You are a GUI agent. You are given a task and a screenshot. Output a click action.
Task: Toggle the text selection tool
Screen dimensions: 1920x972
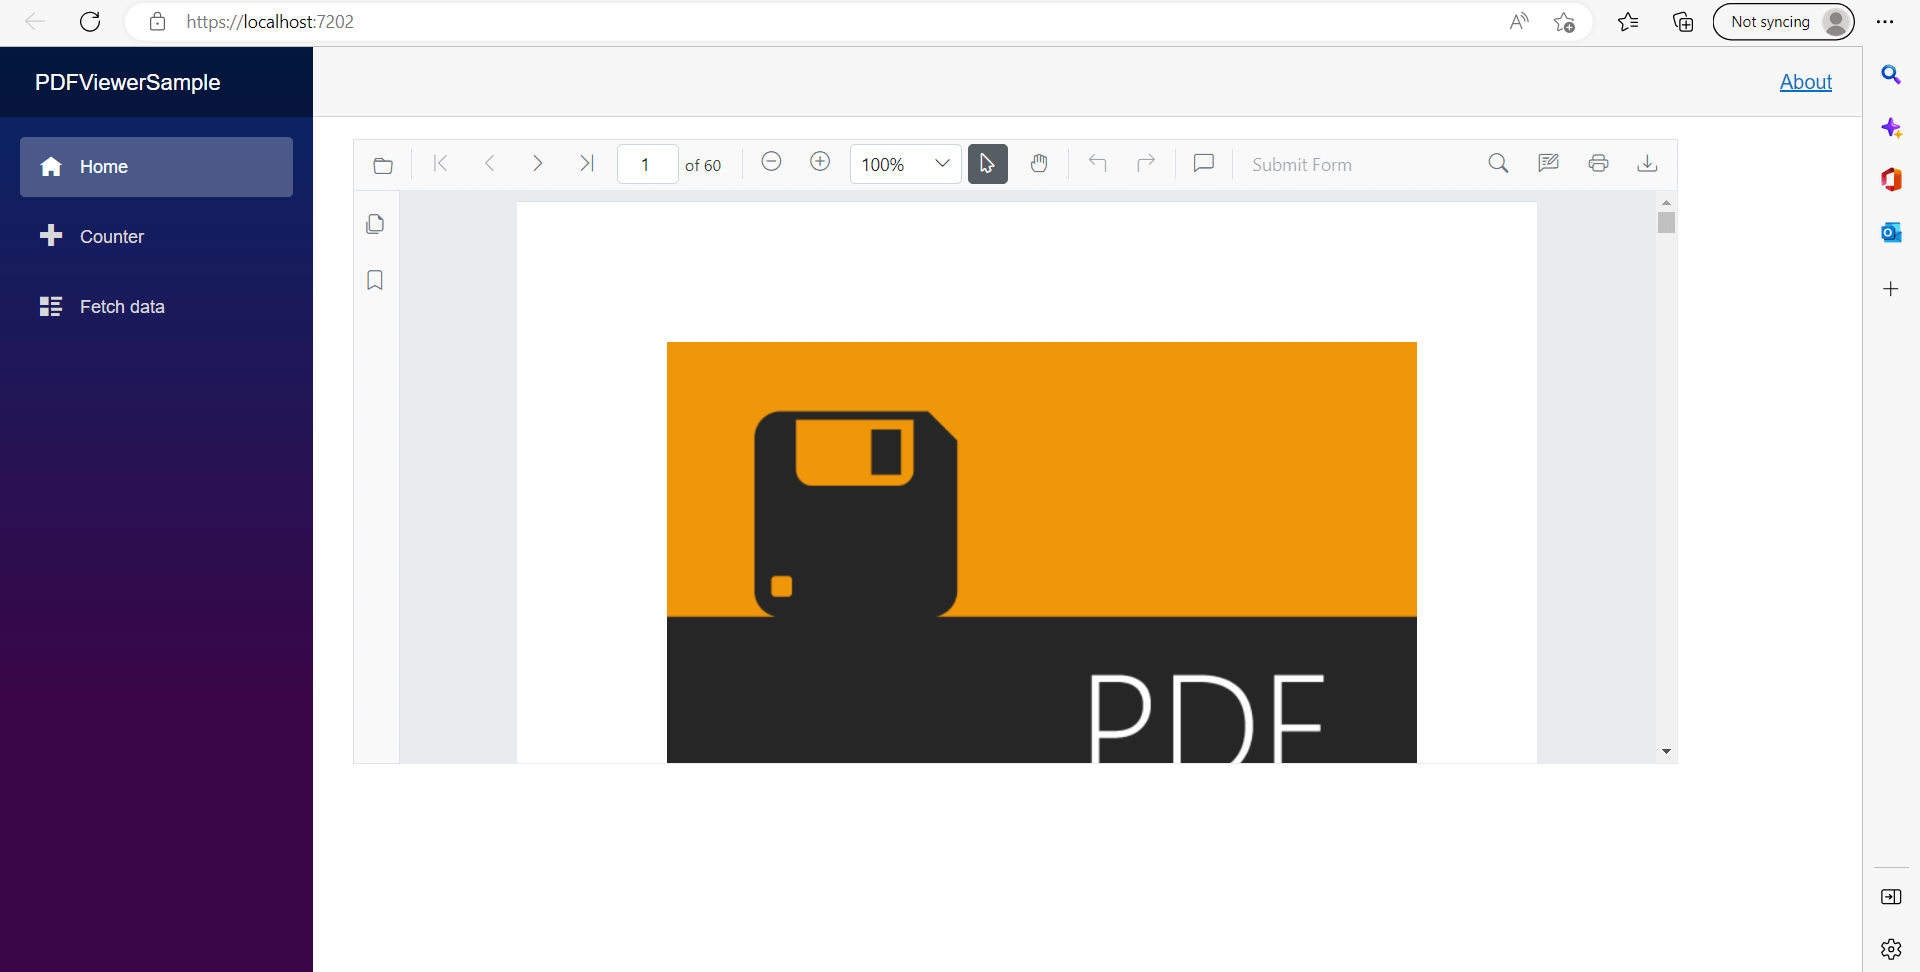click(x=987, y=163)
